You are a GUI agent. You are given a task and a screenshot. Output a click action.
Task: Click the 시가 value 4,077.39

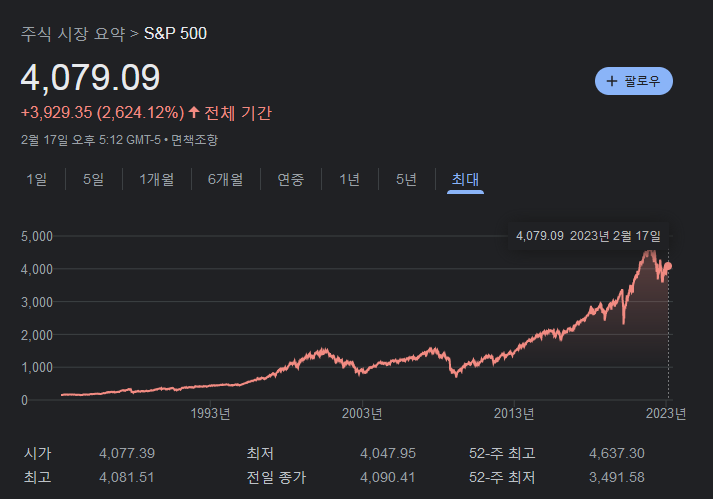click(x=127, y=454)
